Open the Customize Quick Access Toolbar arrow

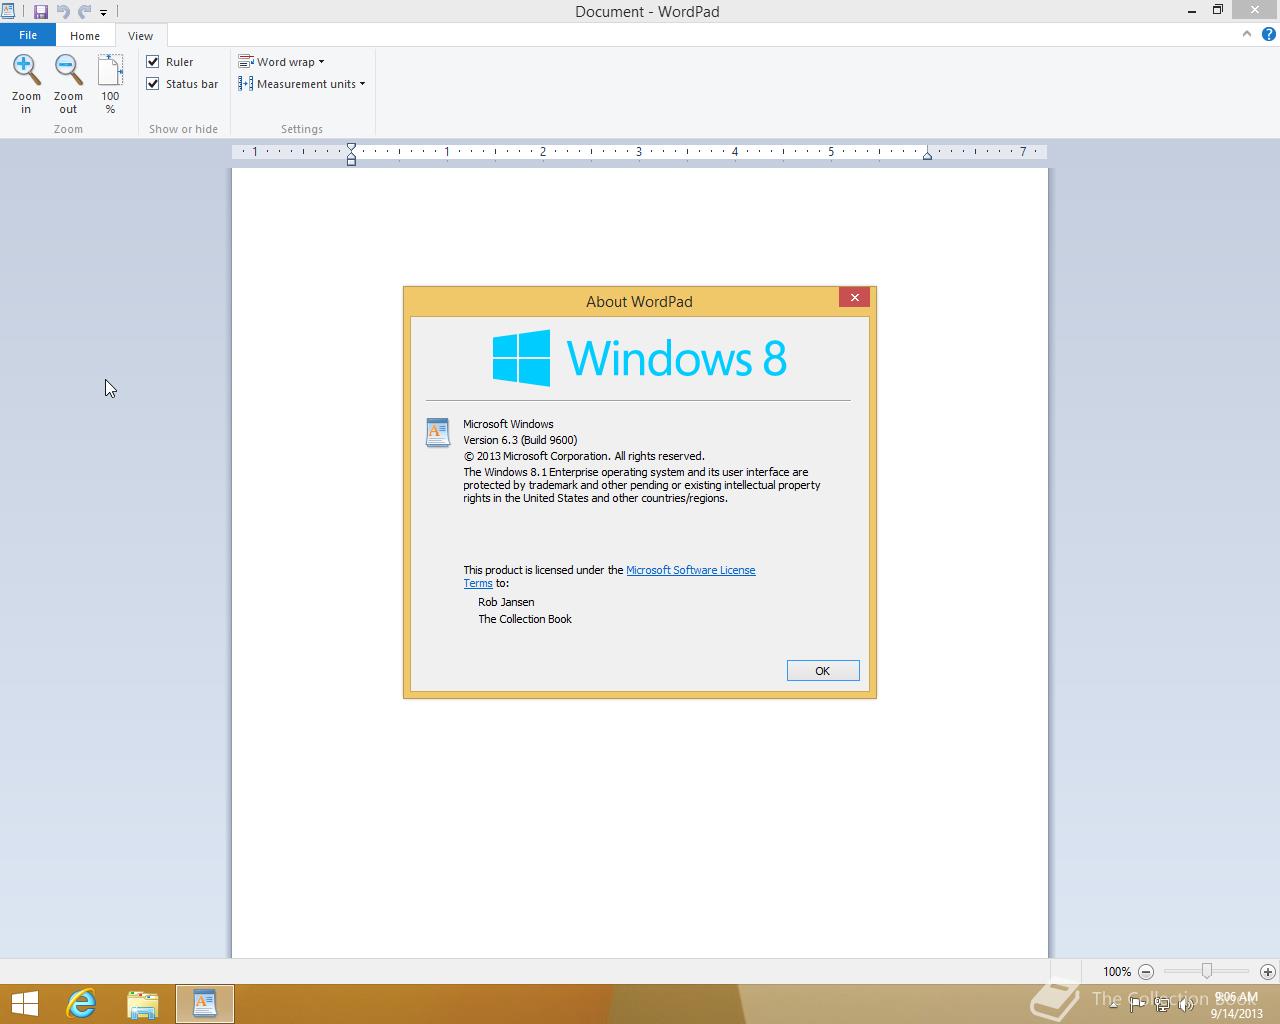coord(103,13)
